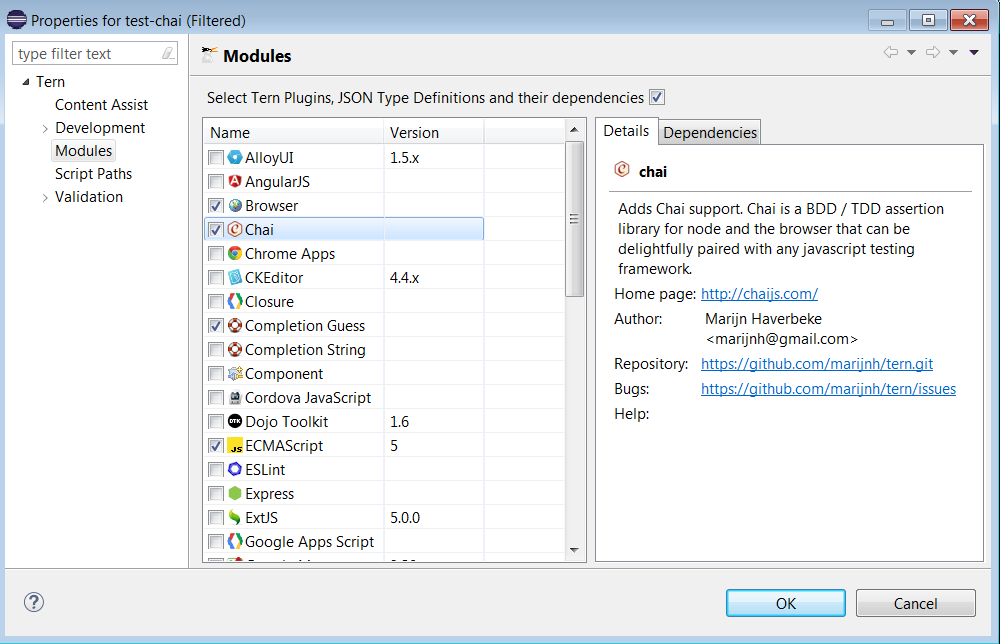Click the Google Apps Script icon

tap(235, 542)
